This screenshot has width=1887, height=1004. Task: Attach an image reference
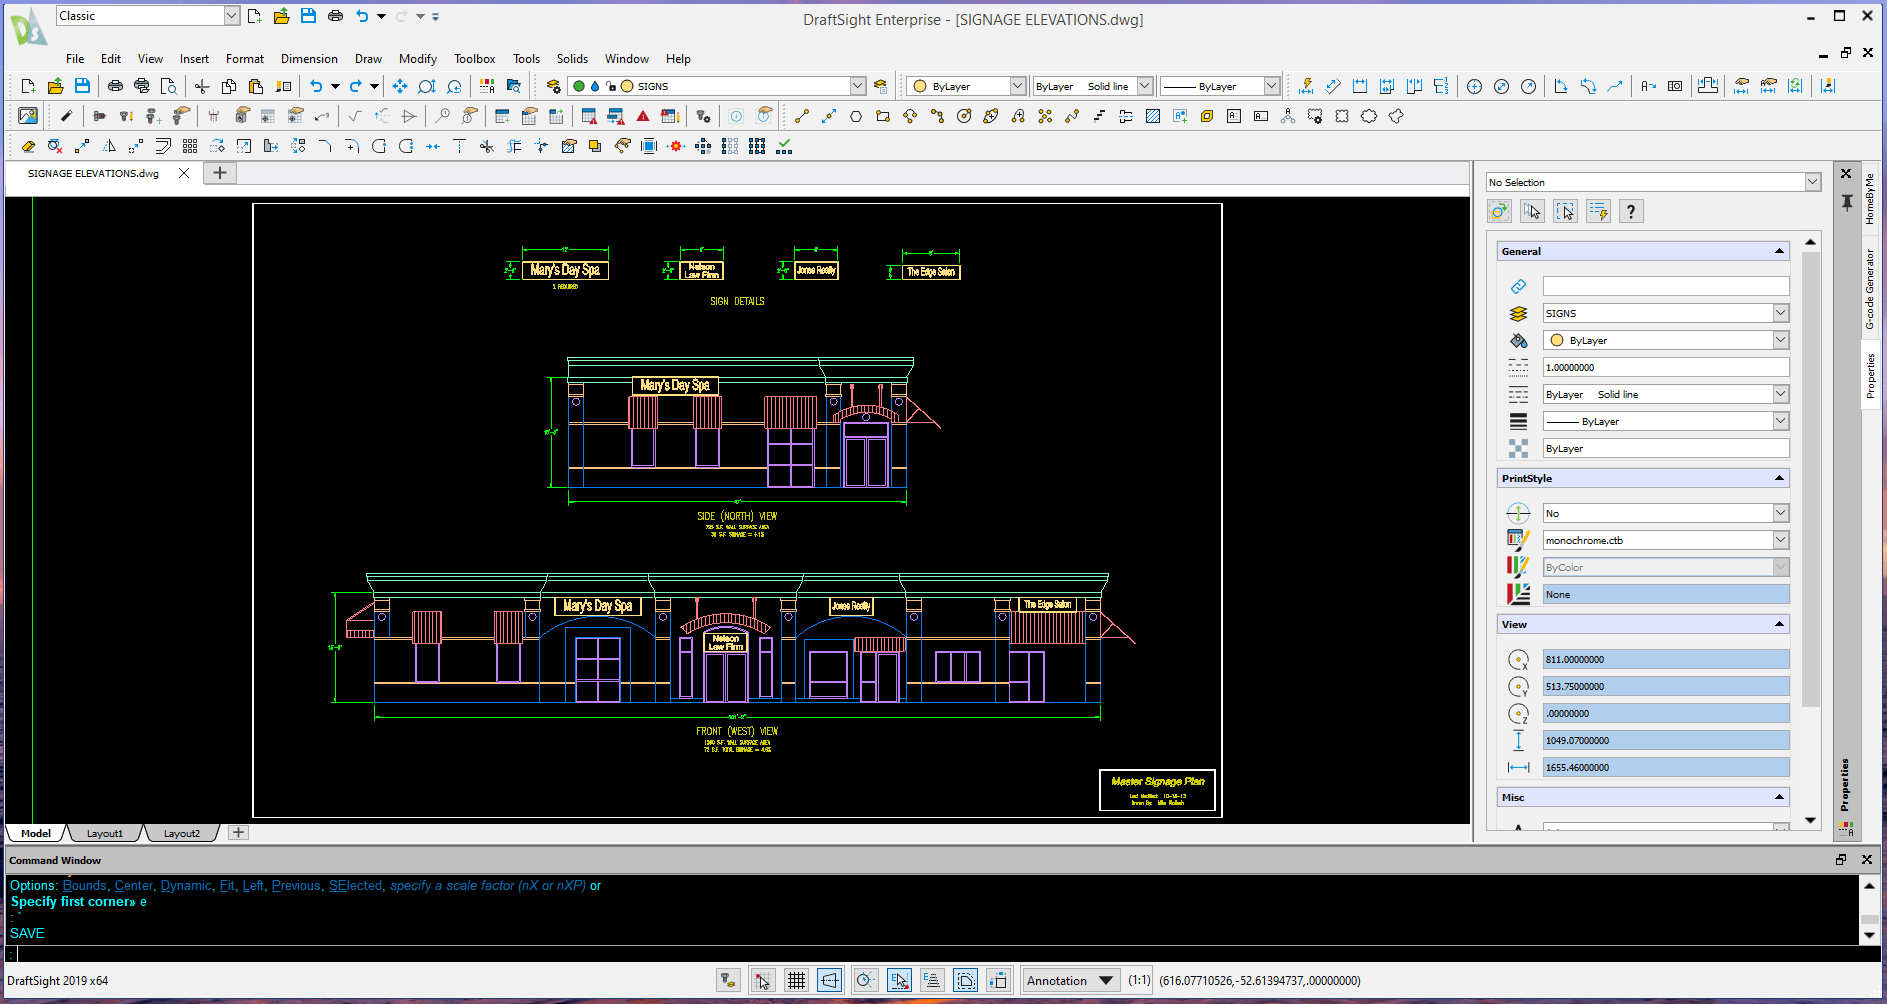coord(27,115)
